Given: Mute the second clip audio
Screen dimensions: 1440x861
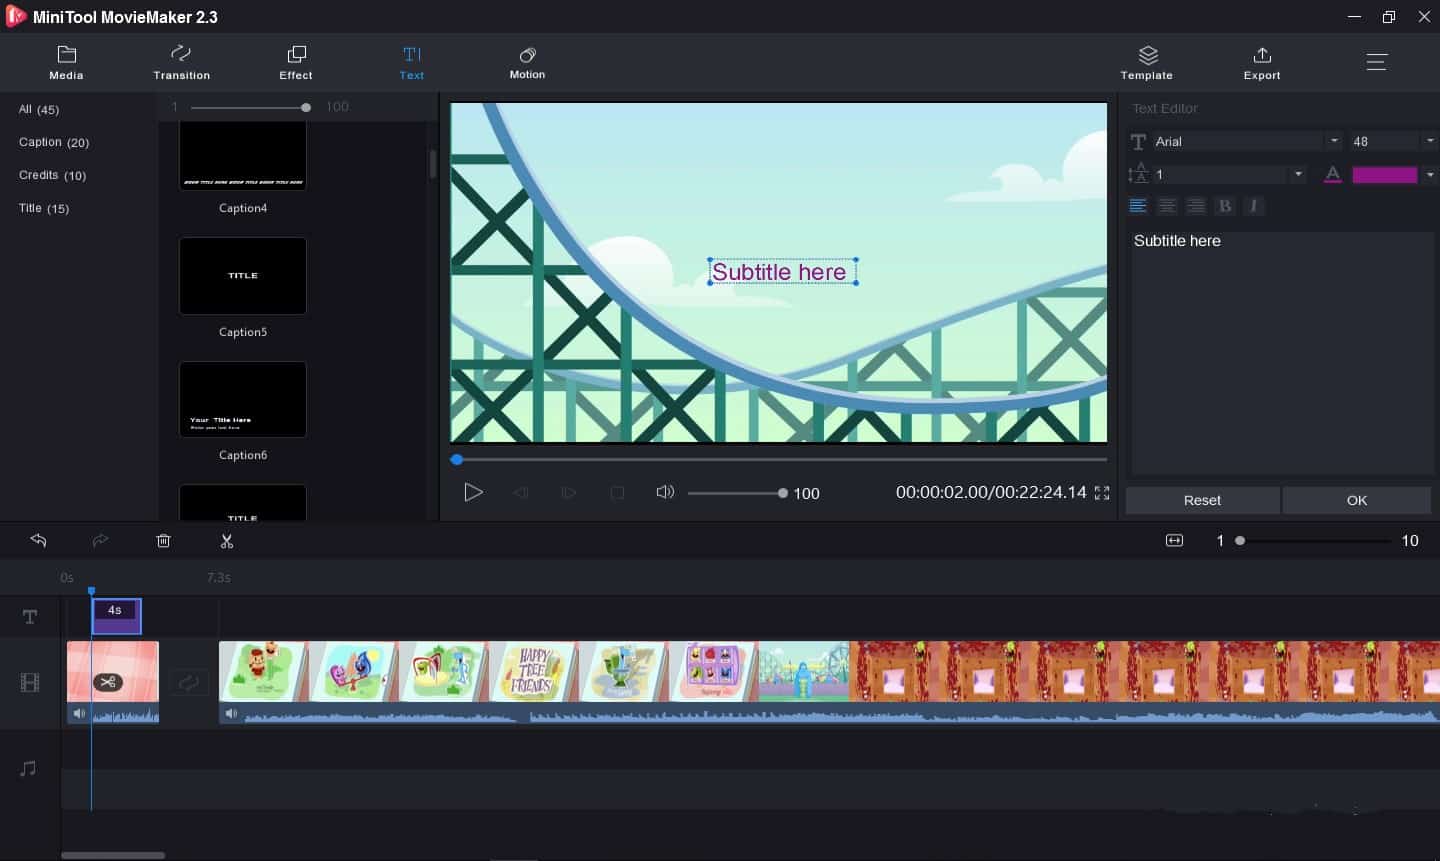Looking at the screenshot, I should click(x=231, y=713).
